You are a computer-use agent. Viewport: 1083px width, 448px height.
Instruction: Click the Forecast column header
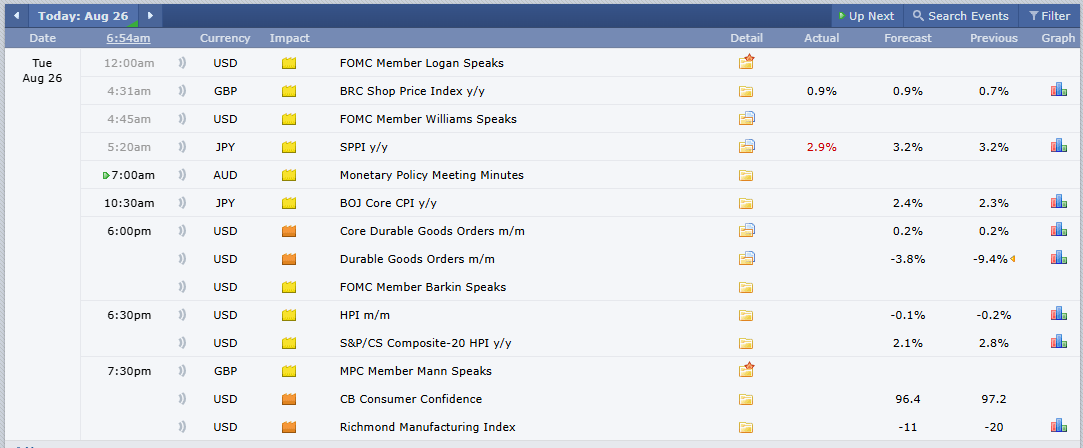click(908, 38)
